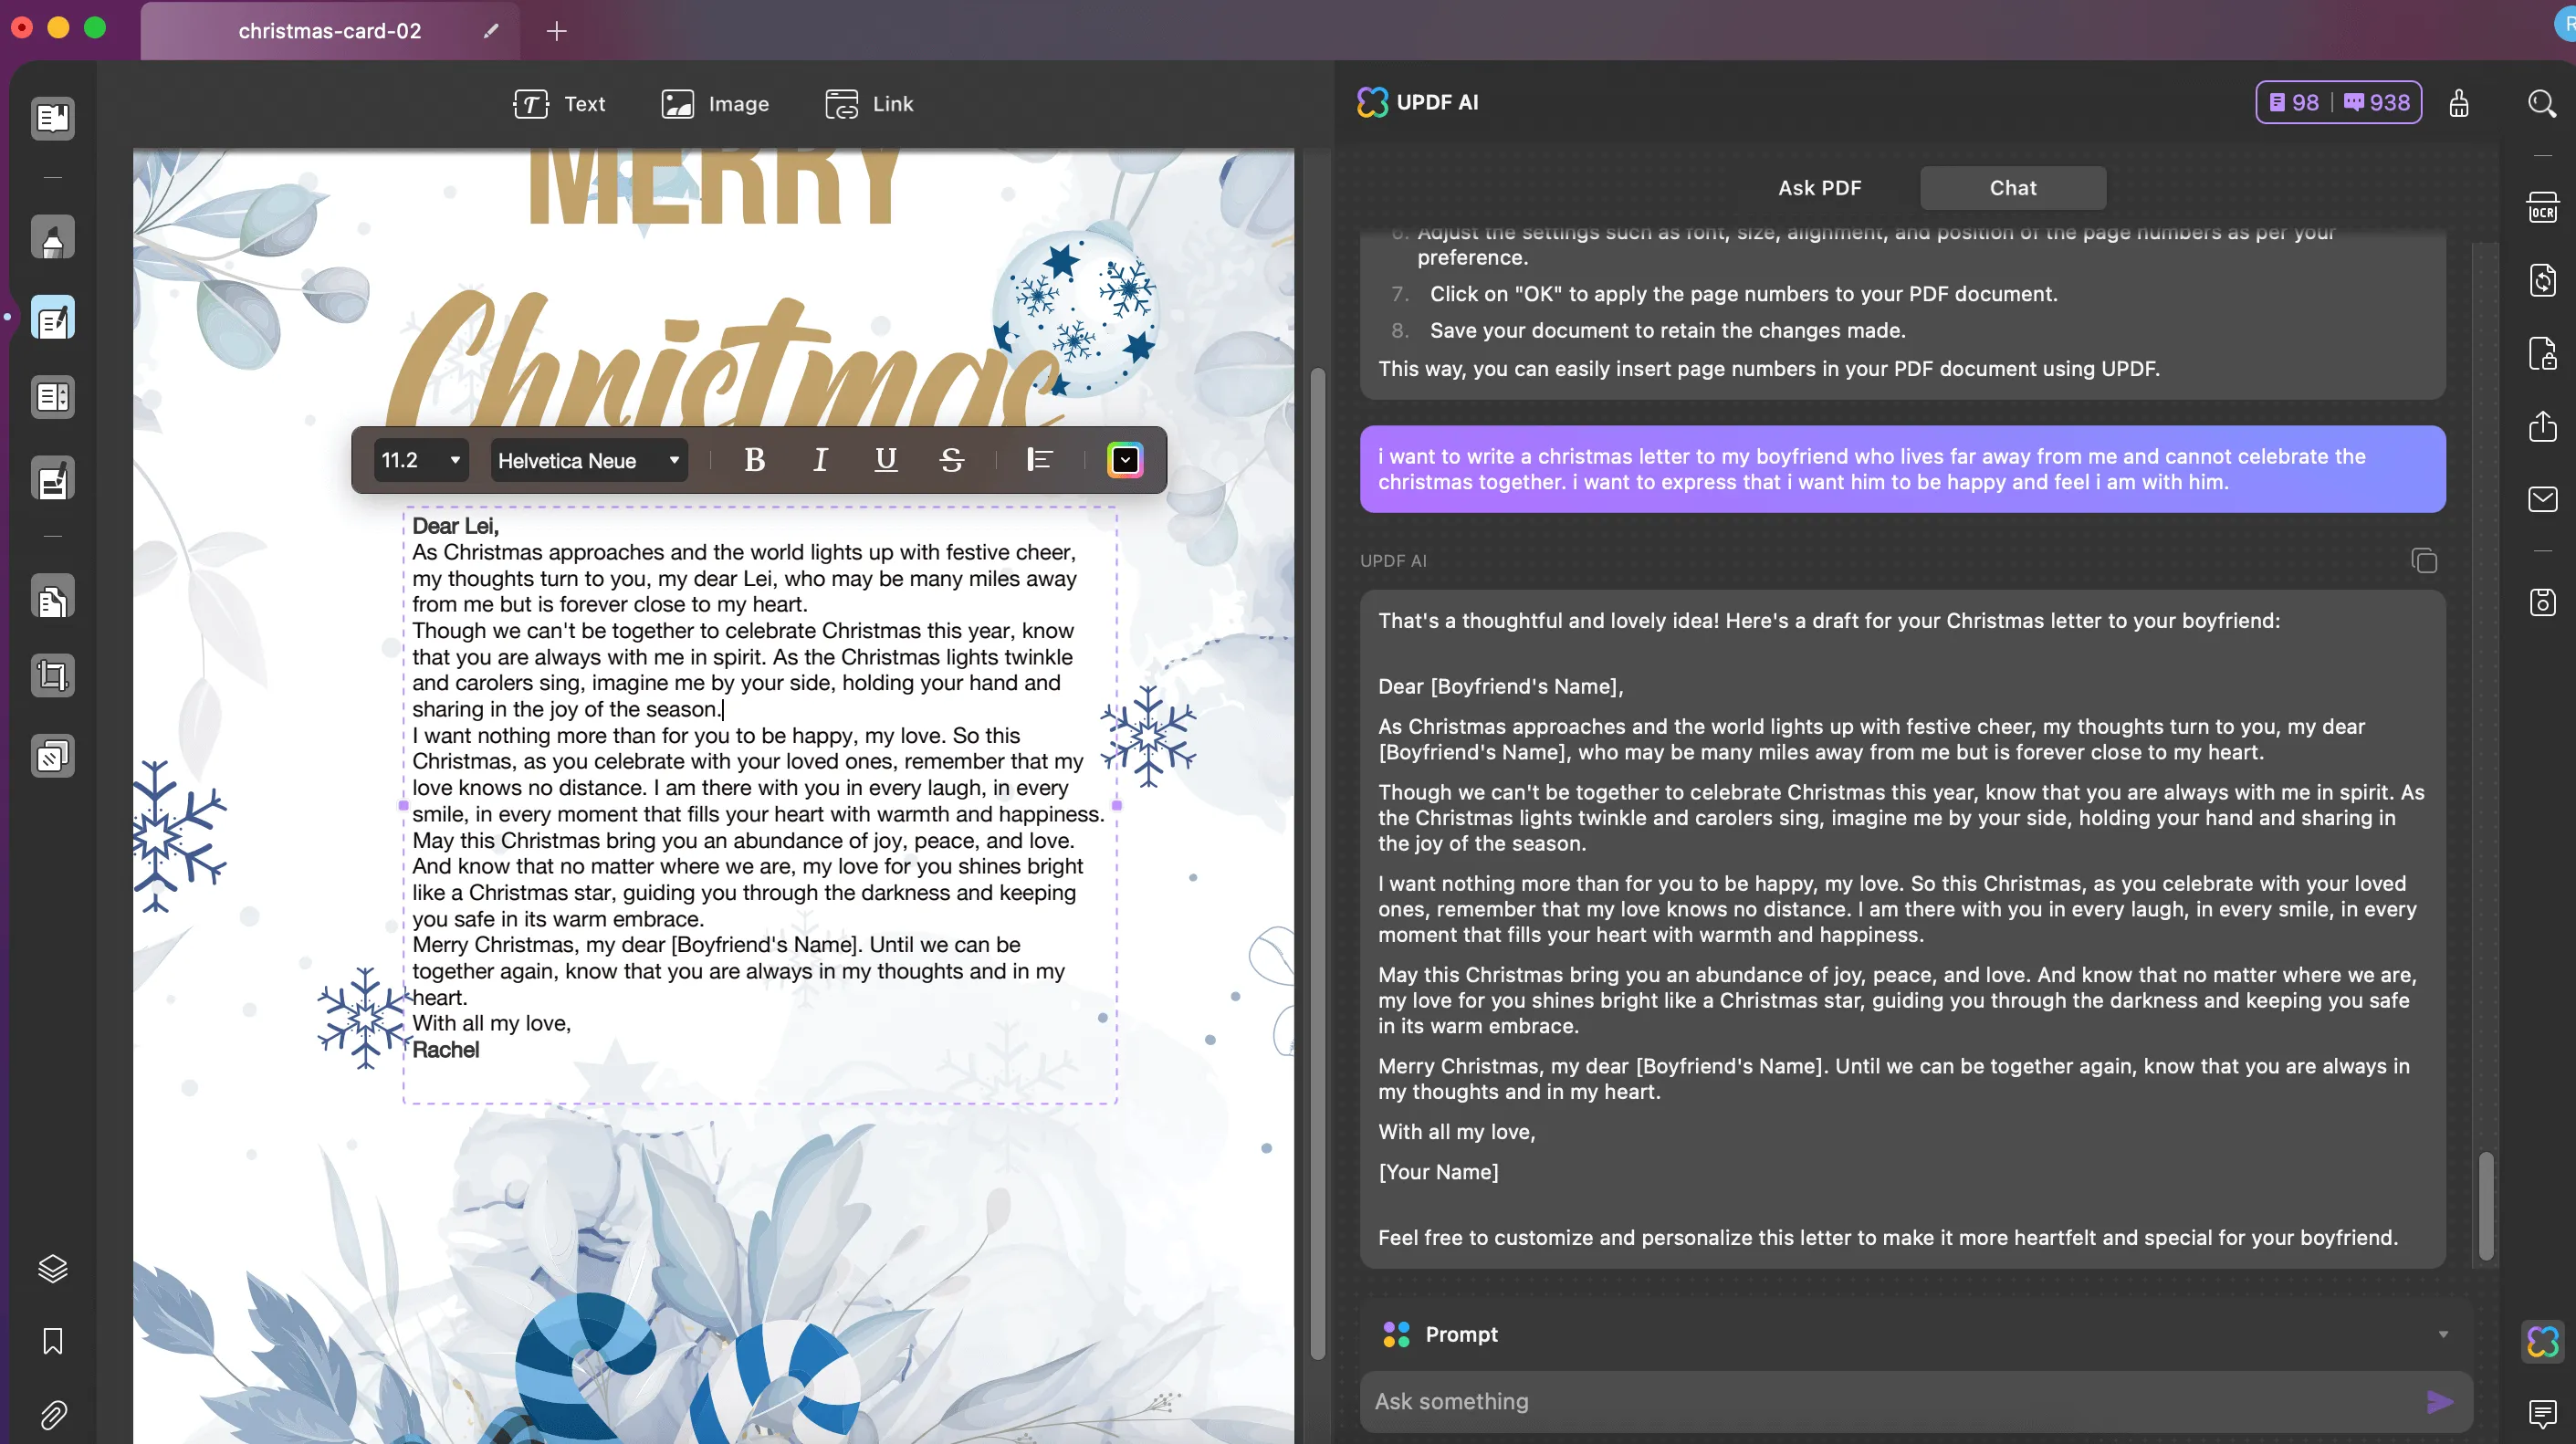Send the chat message arrow

(2440, 1401)
